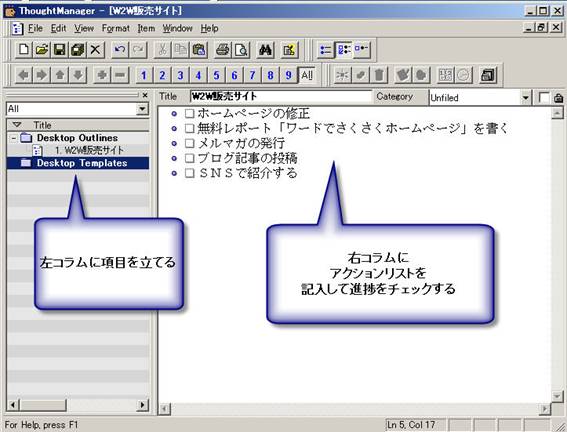
Task: Switch to checkbox list view
Action: point(343,50)
